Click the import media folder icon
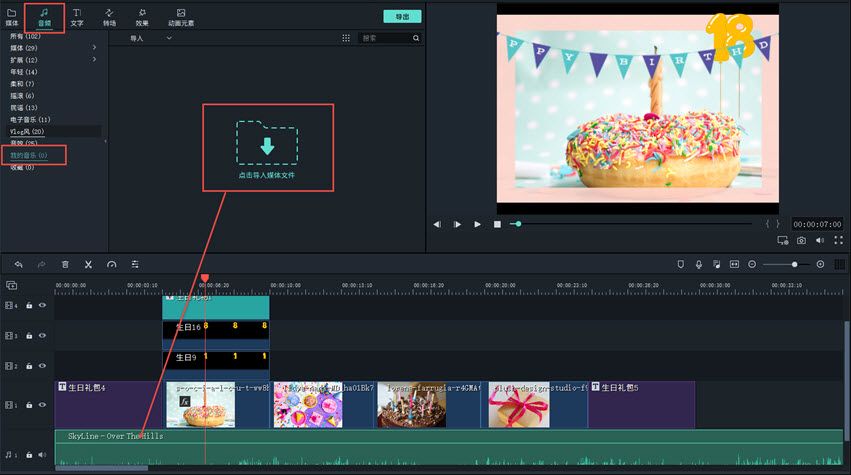Screen dimensions: 851x475 (267, 143)
